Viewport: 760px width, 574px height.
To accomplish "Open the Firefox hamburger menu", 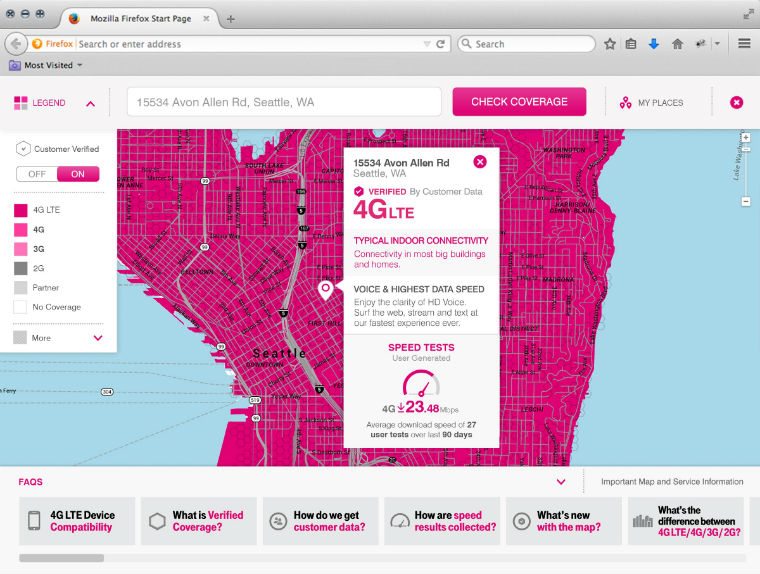I will pyautogui.click(x=744, y=44).
